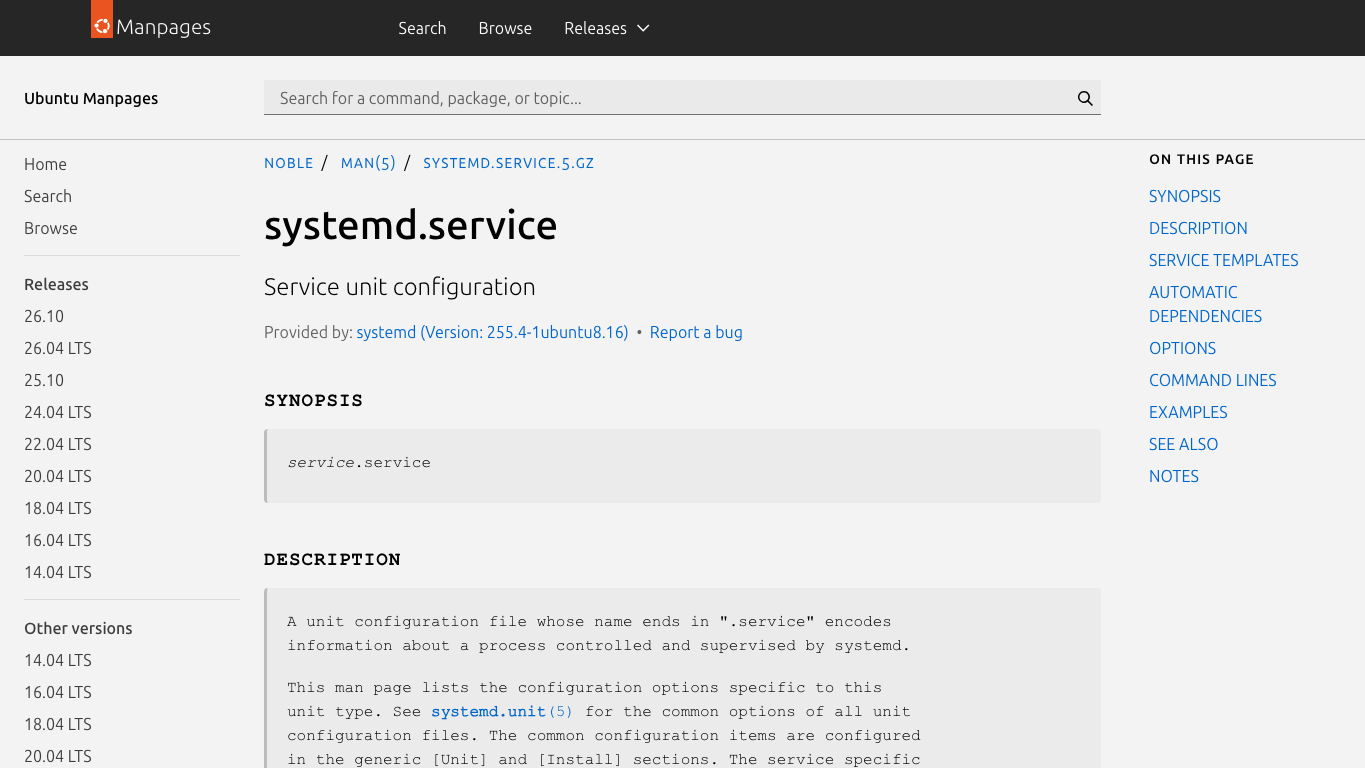Jump to AUTOMATIC DEPENDENCIES section
This screenshot has width=1365, height=768.
click(x=1205, y=304)
